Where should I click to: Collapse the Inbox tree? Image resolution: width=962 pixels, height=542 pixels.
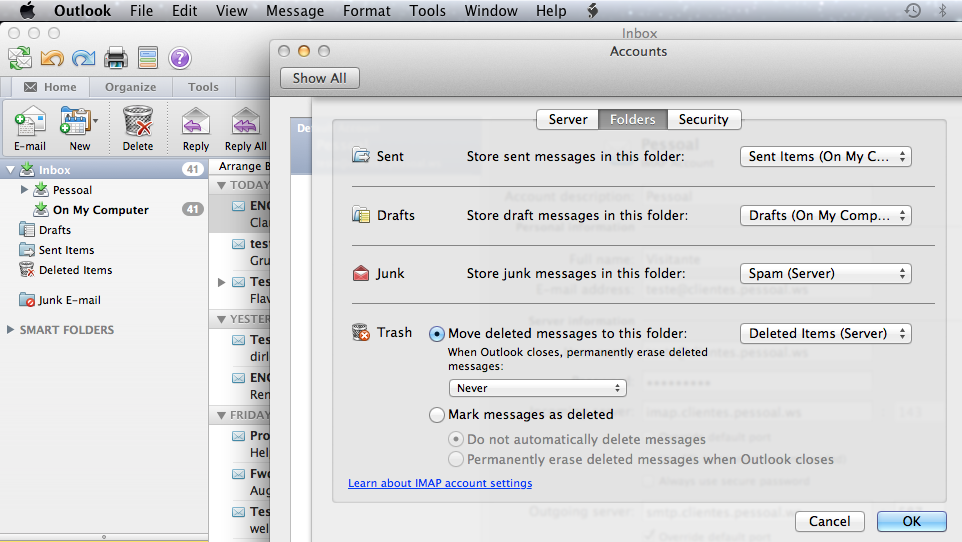[x=10, y=169]
